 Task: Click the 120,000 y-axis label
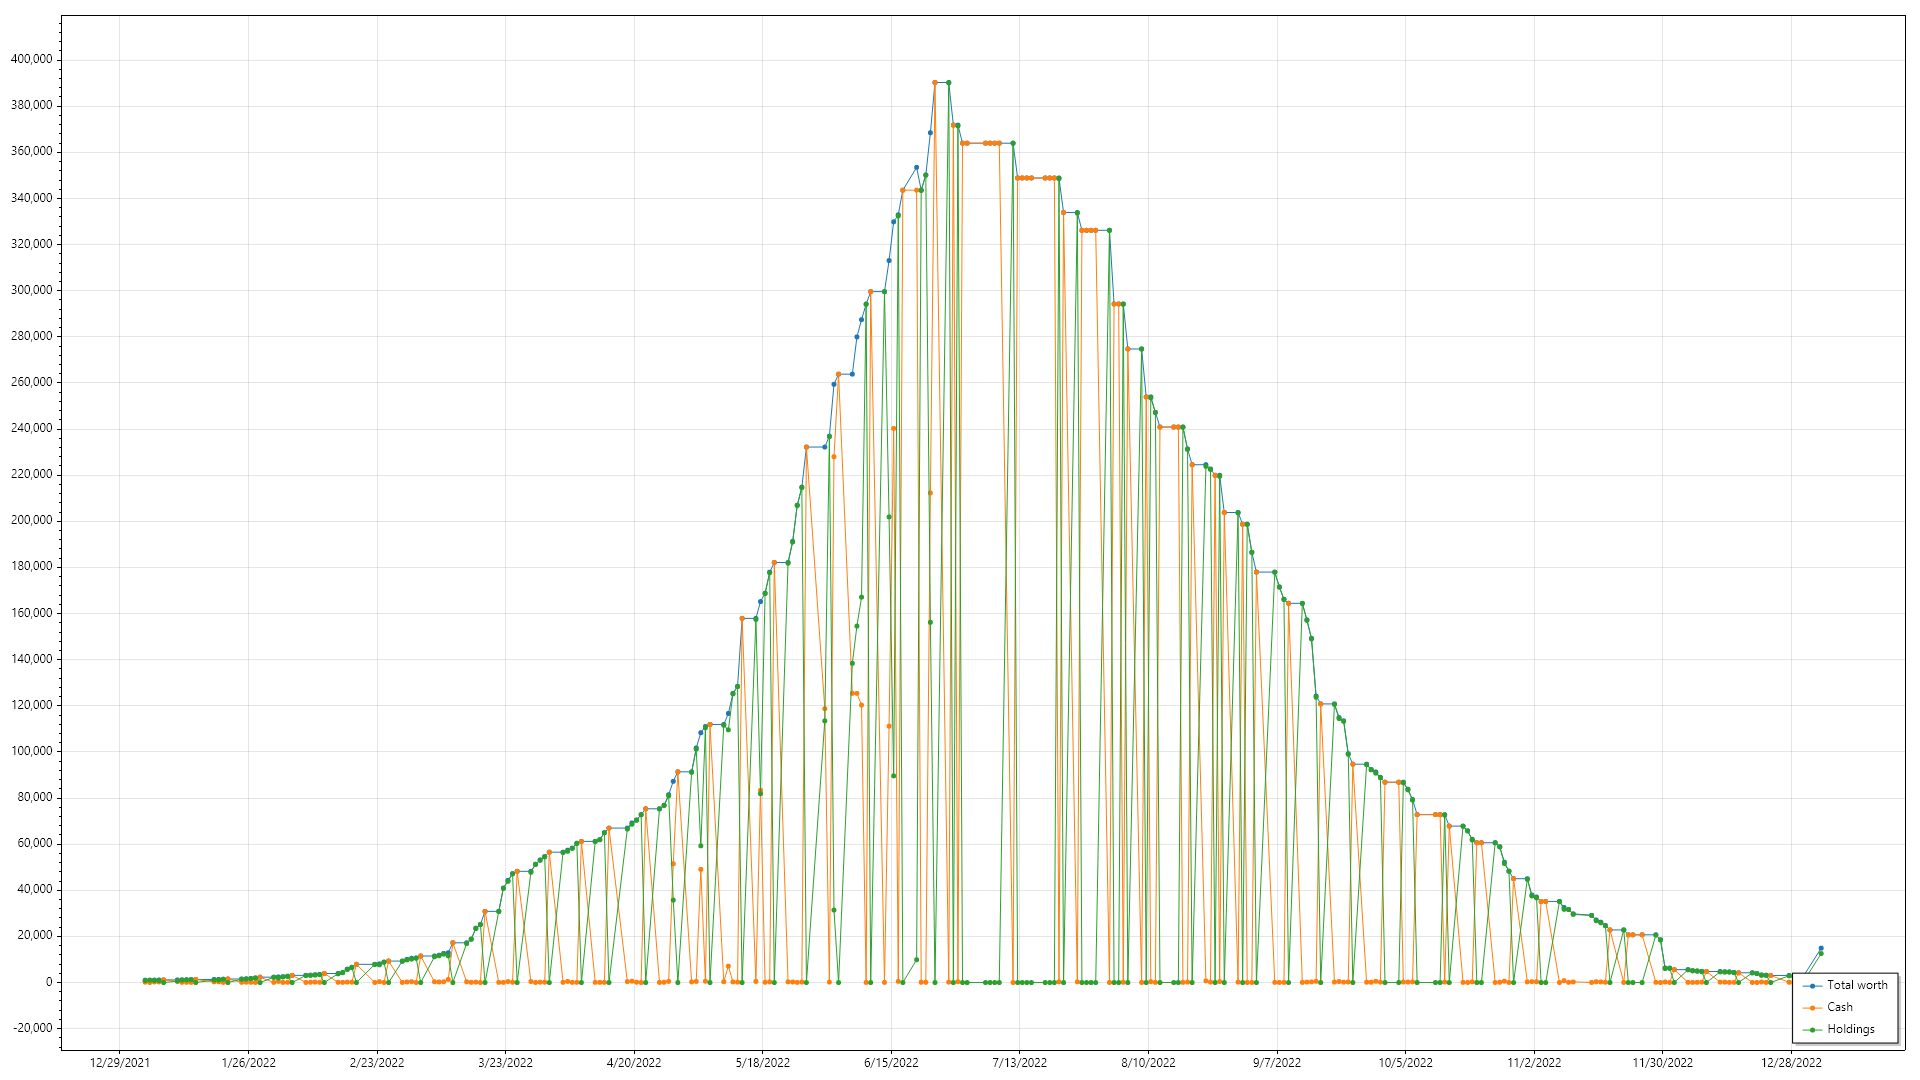tap(31, 705)
